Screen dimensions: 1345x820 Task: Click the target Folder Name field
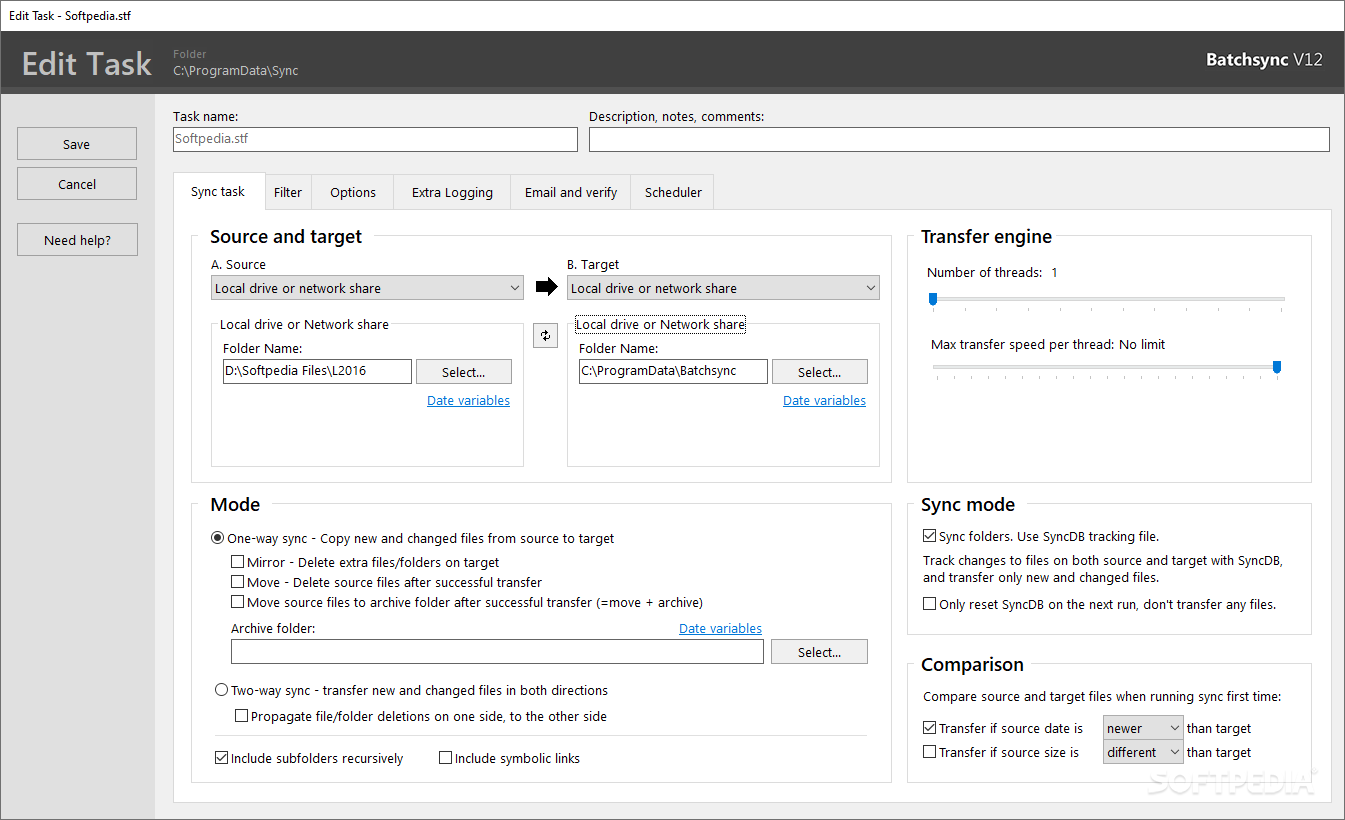point(673,371)
